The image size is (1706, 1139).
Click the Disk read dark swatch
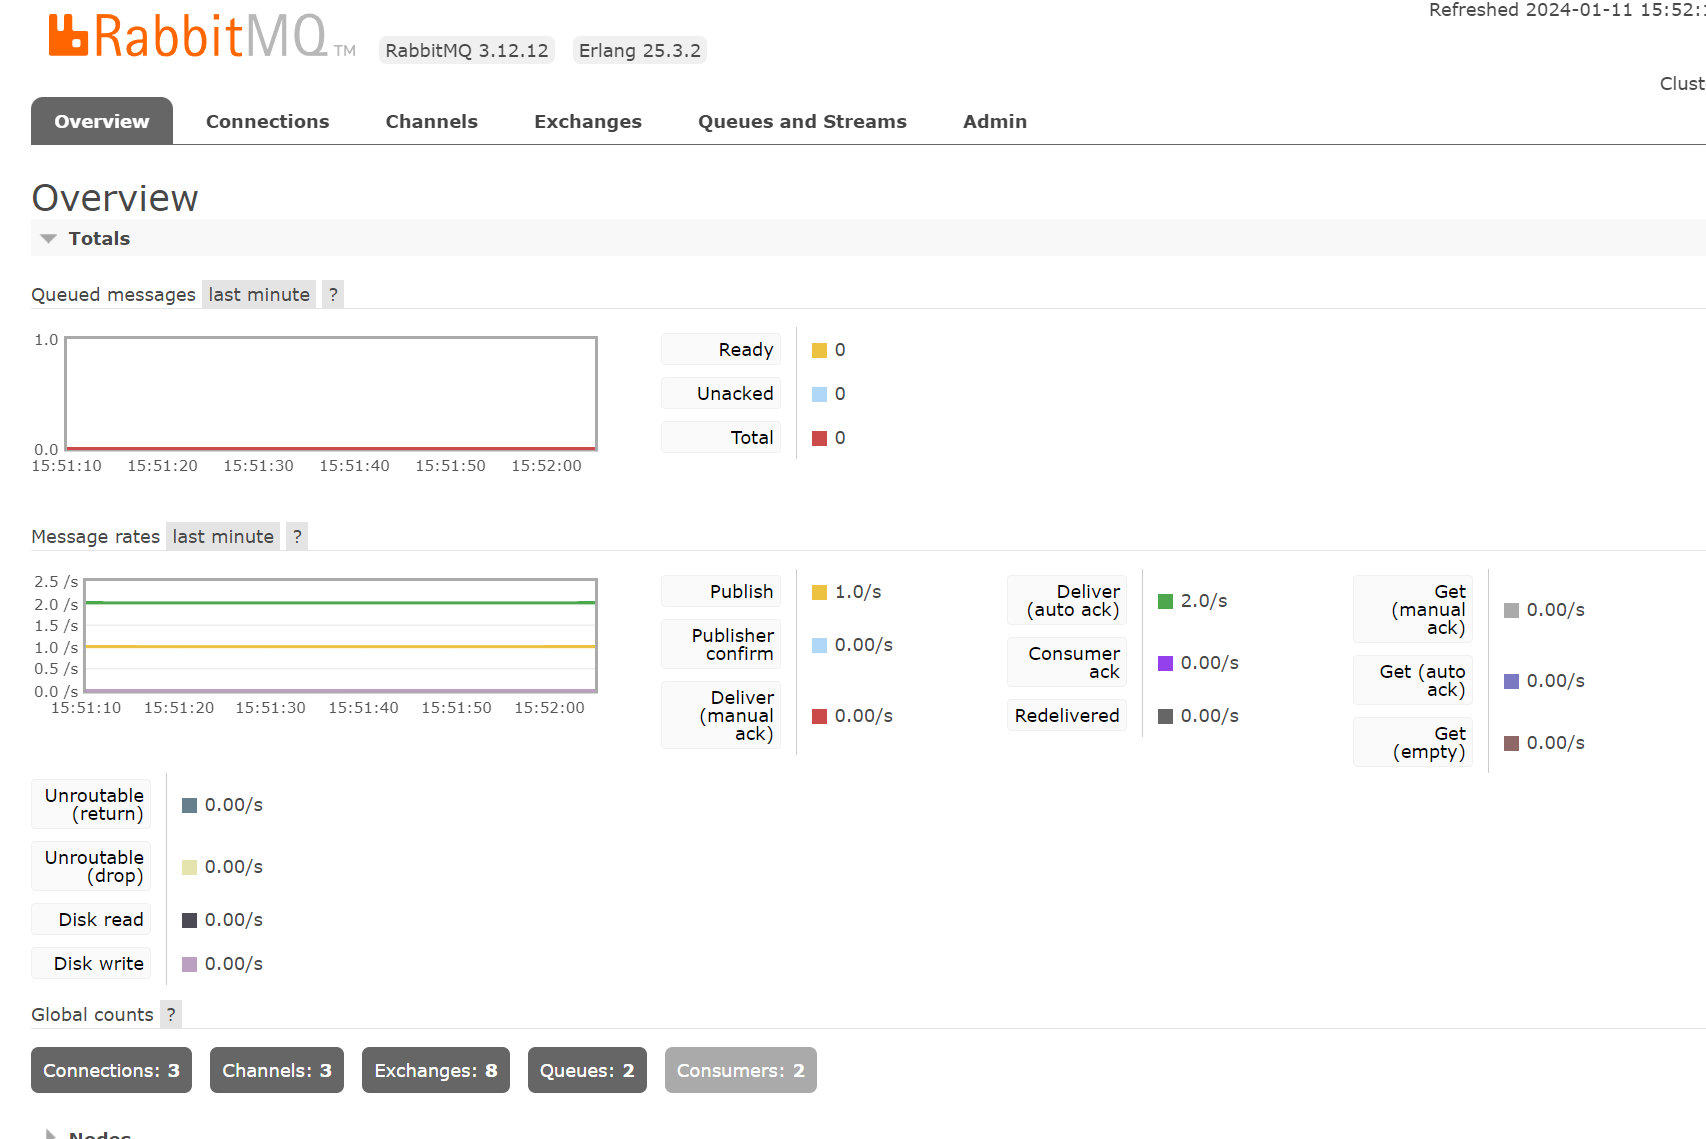click(189, 920)
